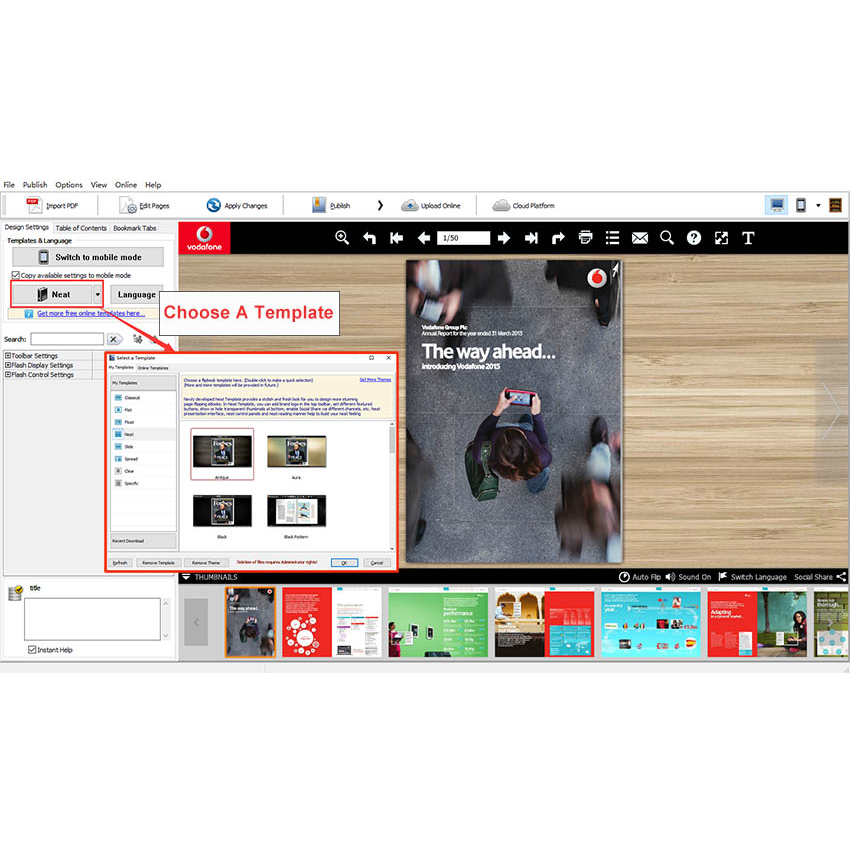Open the table of contents list icon
Image resolution: width=850 pixels, height=850 pixels.
tap(613, 238)
